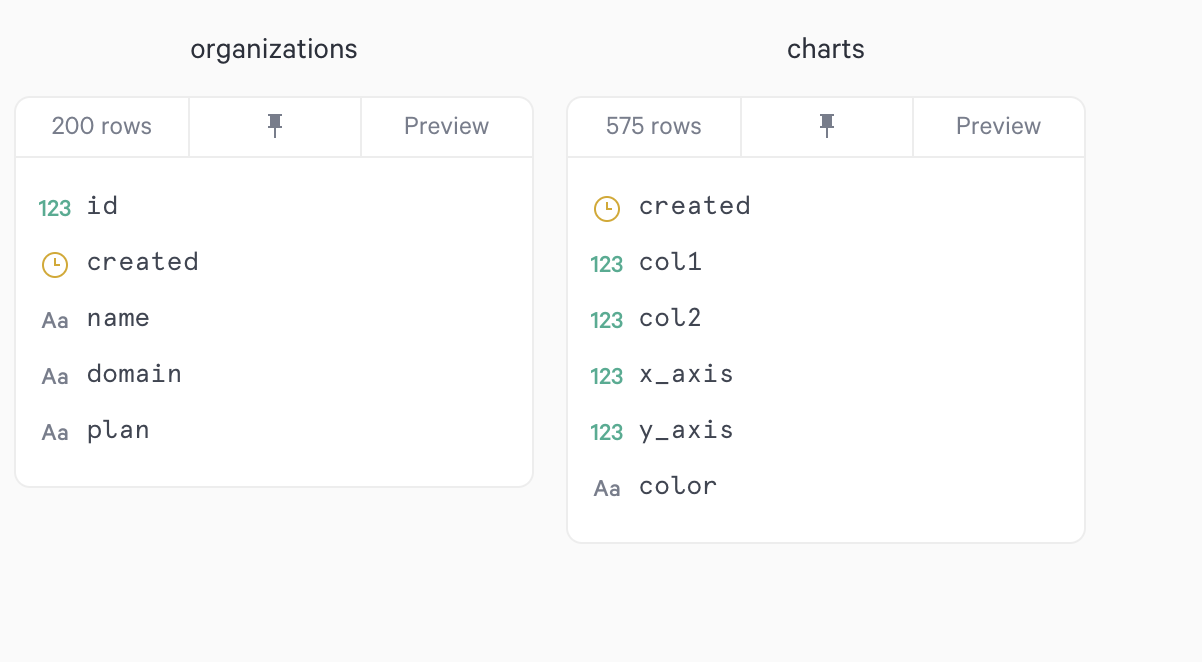Viewport: 1202px width, 662px height.
Task: Select the plan column in organizations
Action: 118,431
